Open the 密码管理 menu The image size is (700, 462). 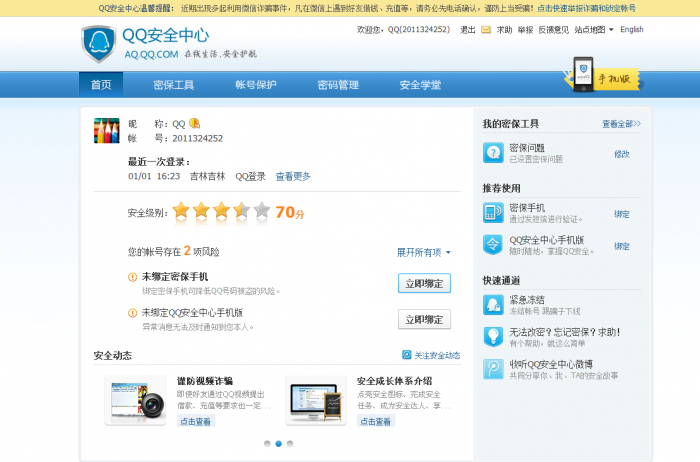coord(338,85)
